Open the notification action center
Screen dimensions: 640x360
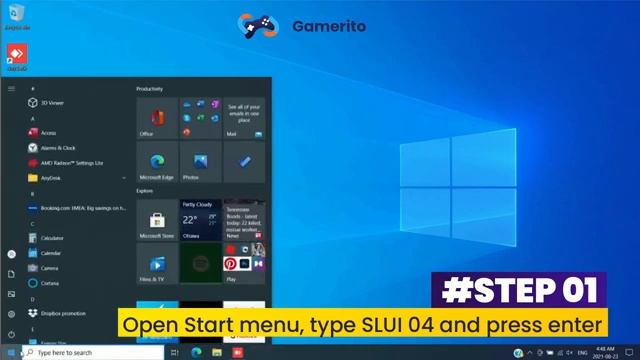629,353
